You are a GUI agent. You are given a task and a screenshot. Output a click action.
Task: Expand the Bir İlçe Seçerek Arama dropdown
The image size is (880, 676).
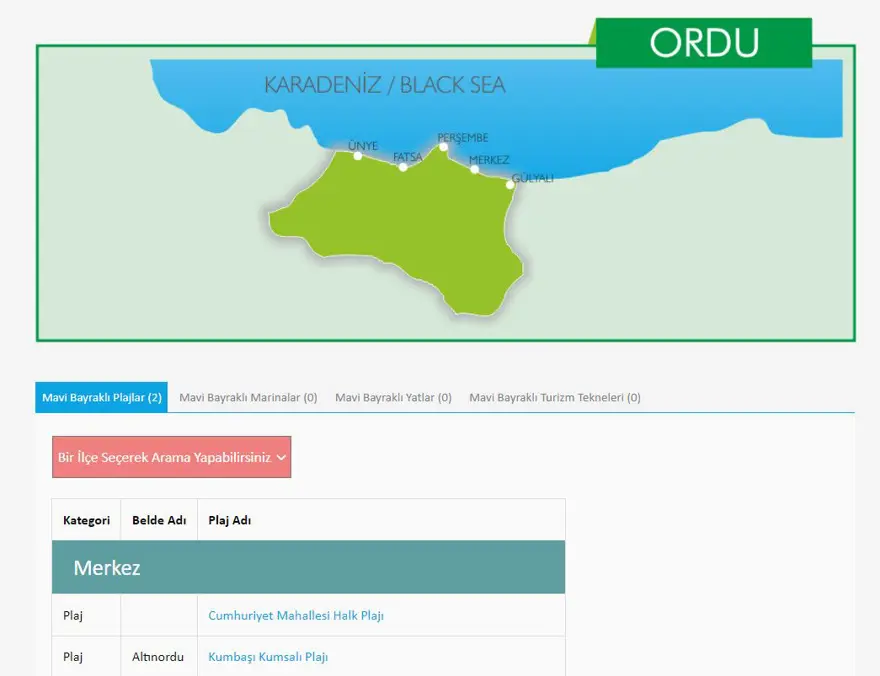click(x=172, y=457)
